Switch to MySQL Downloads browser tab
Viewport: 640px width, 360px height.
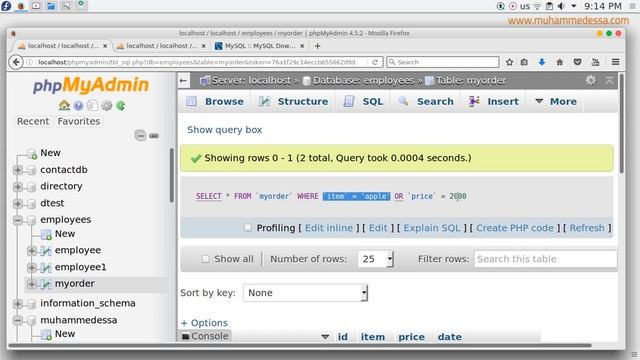(x=260, y=46)
